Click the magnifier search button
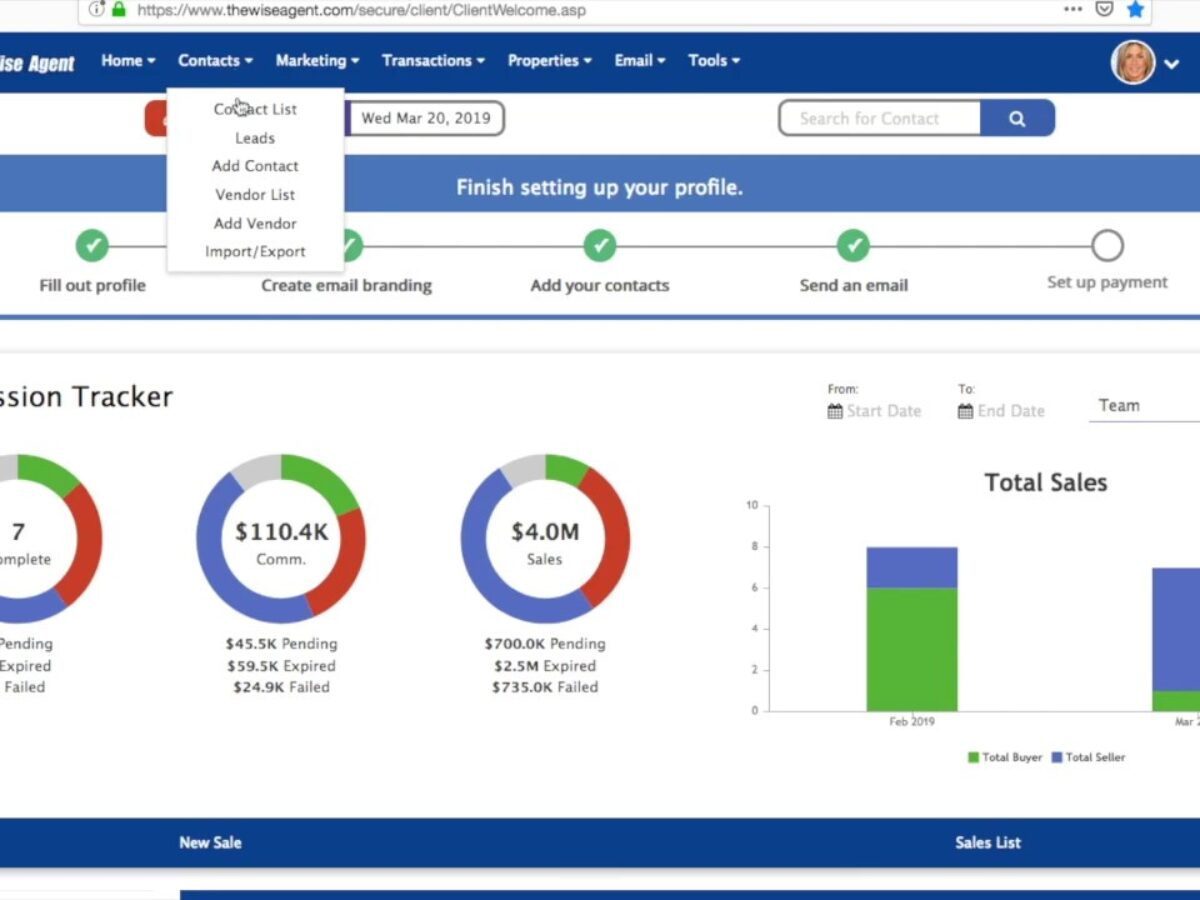 [x=1017, y=118]
